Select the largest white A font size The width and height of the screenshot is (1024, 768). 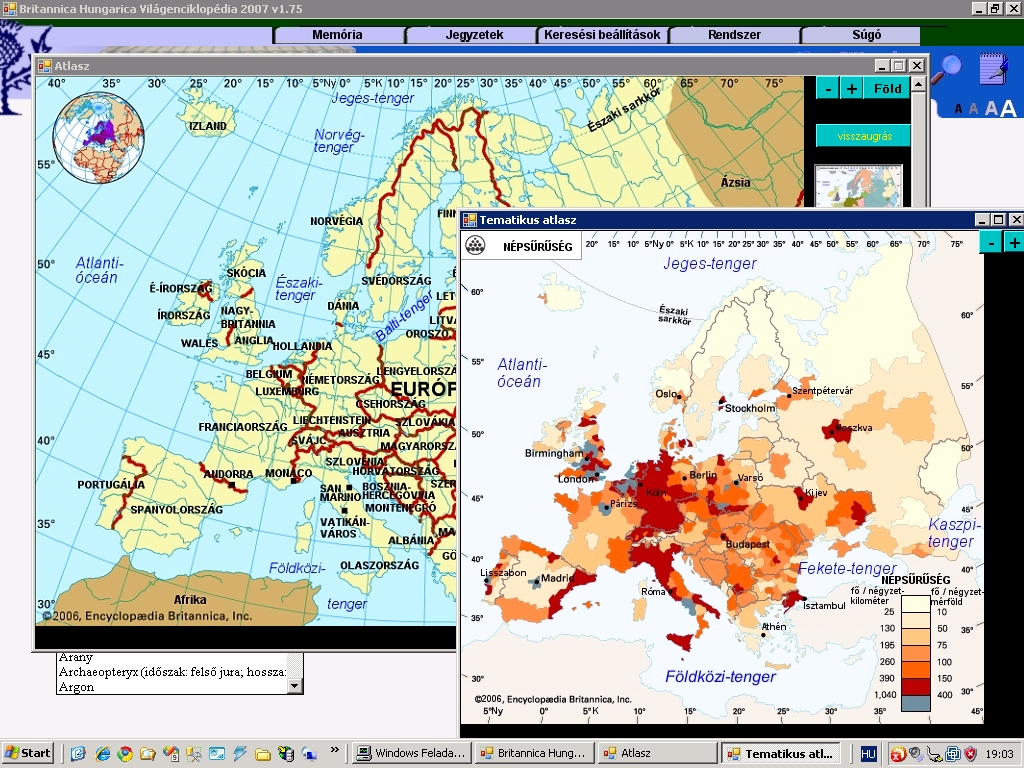point(1008,108)
